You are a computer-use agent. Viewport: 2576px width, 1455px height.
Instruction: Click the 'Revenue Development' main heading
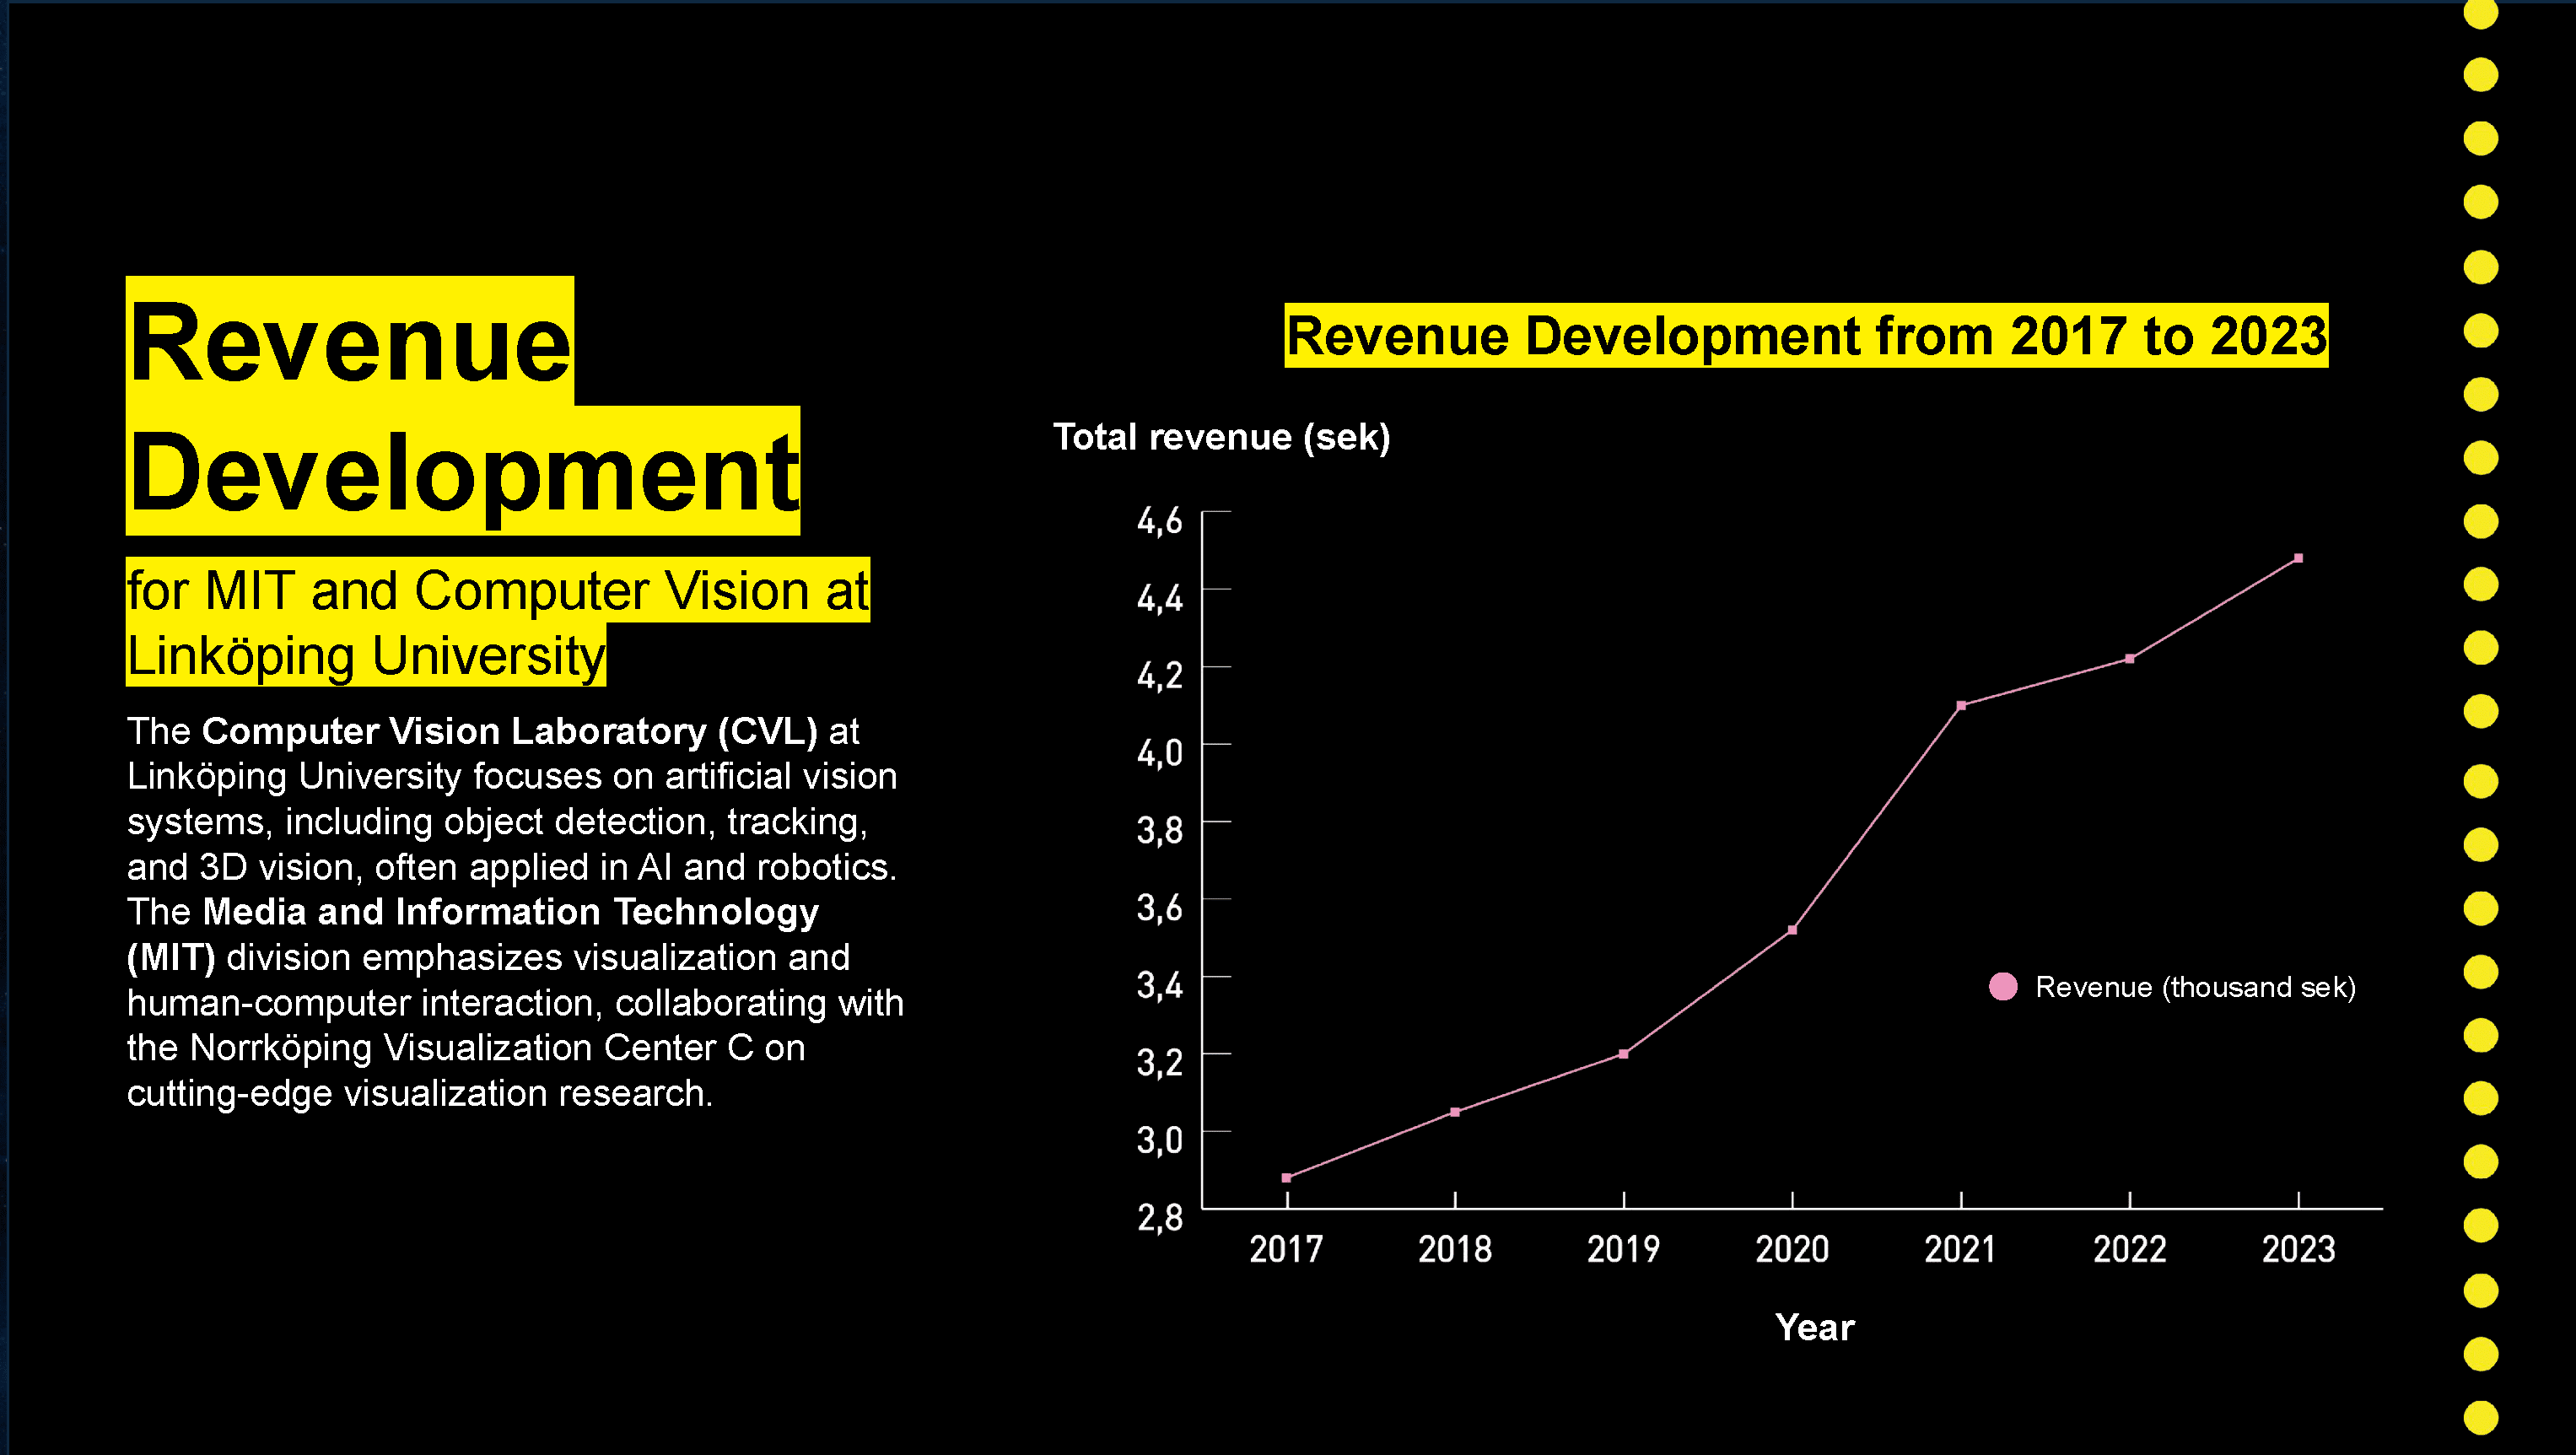pyautogui.click(x=463, y=406)
